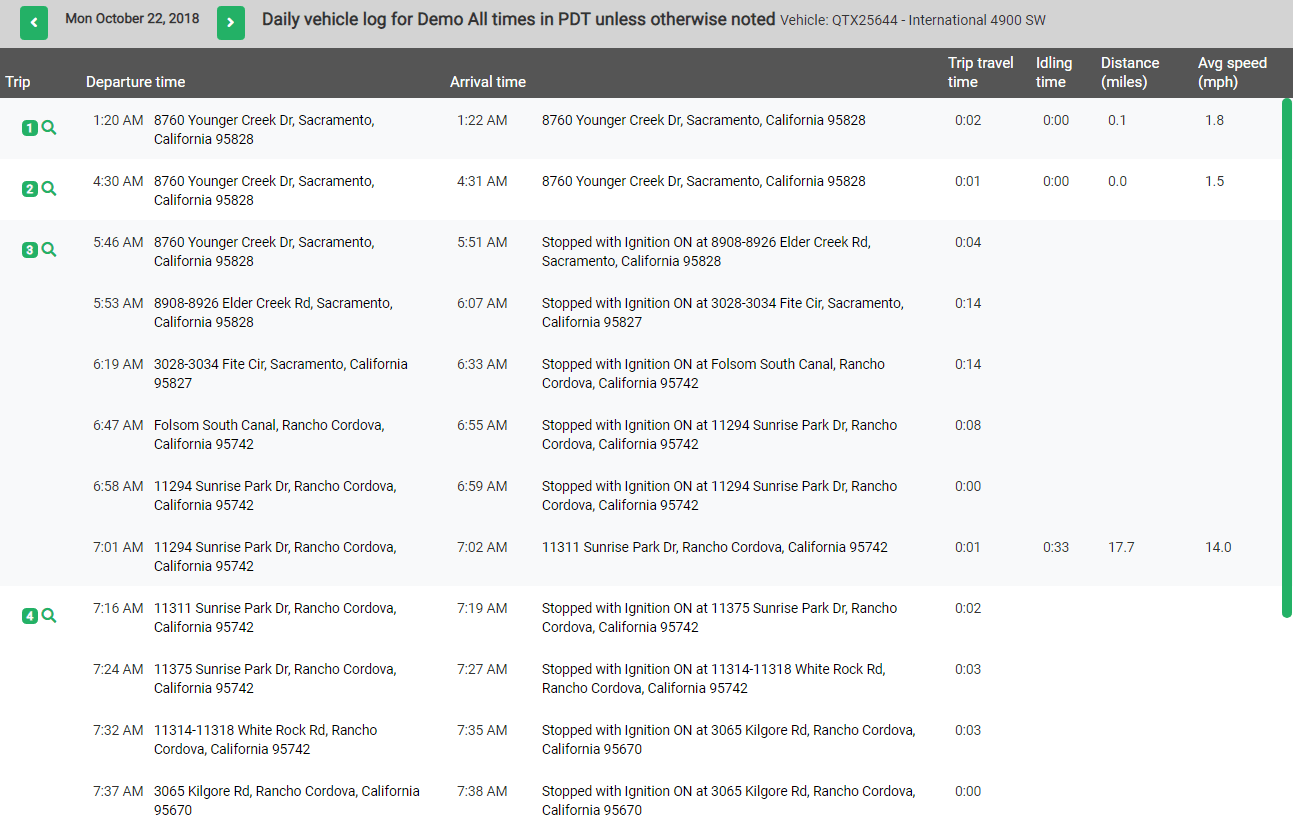This screenshot has height=830, width=1293.
Task: Click the Idling time column header
Action: 1053,72
